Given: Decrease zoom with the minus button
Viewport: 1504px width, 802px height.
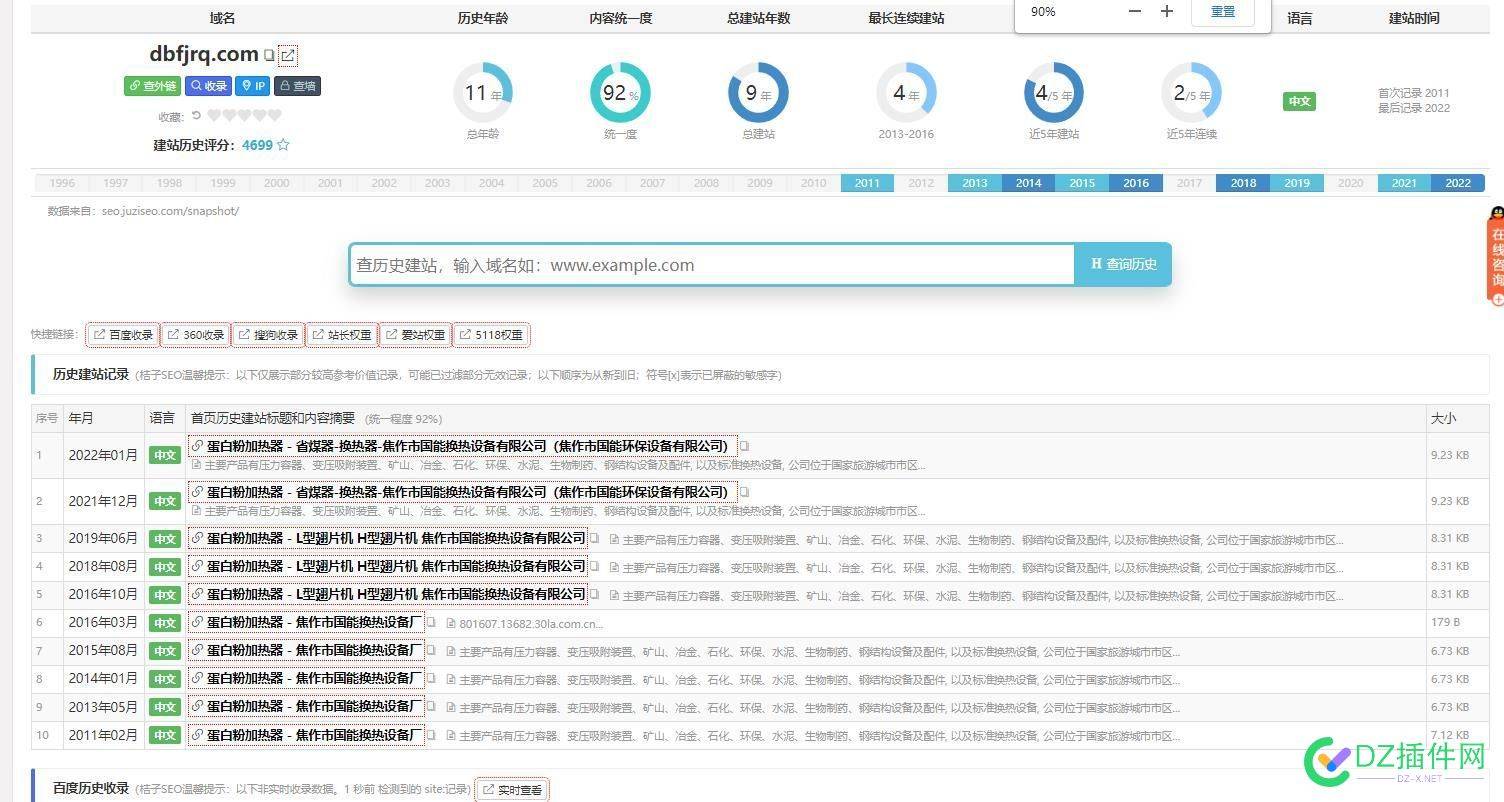Looking at the screenshot, I should [1134, 11].
